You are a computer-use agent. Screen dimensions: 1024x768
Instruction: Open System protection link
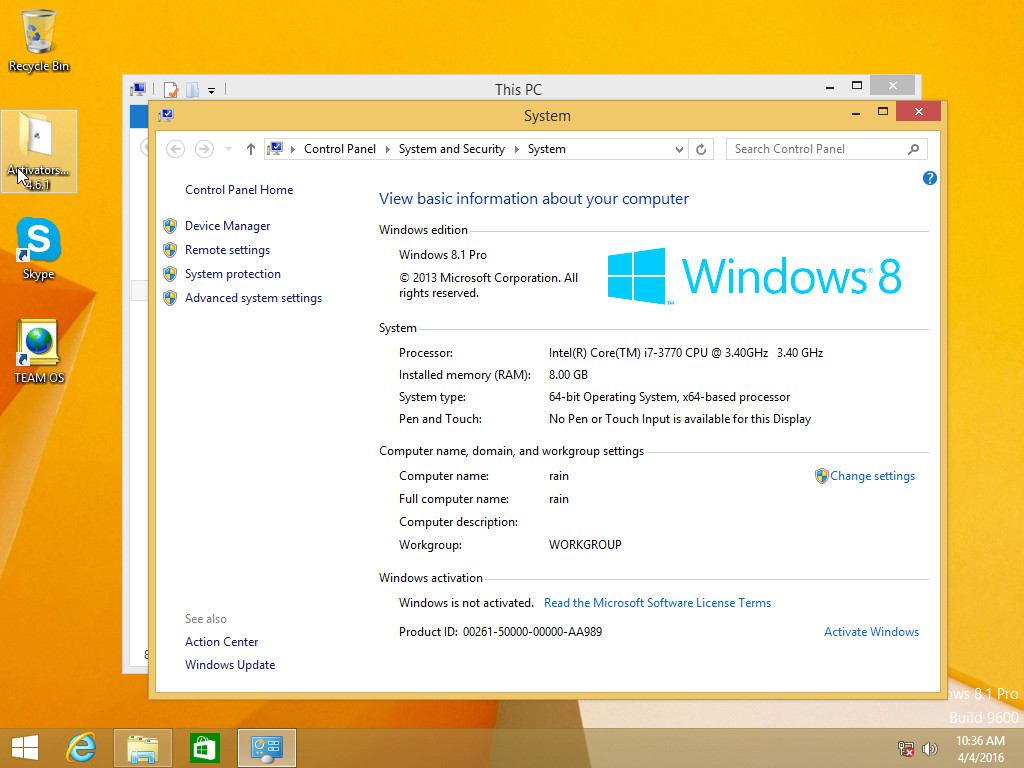point(232,274)
